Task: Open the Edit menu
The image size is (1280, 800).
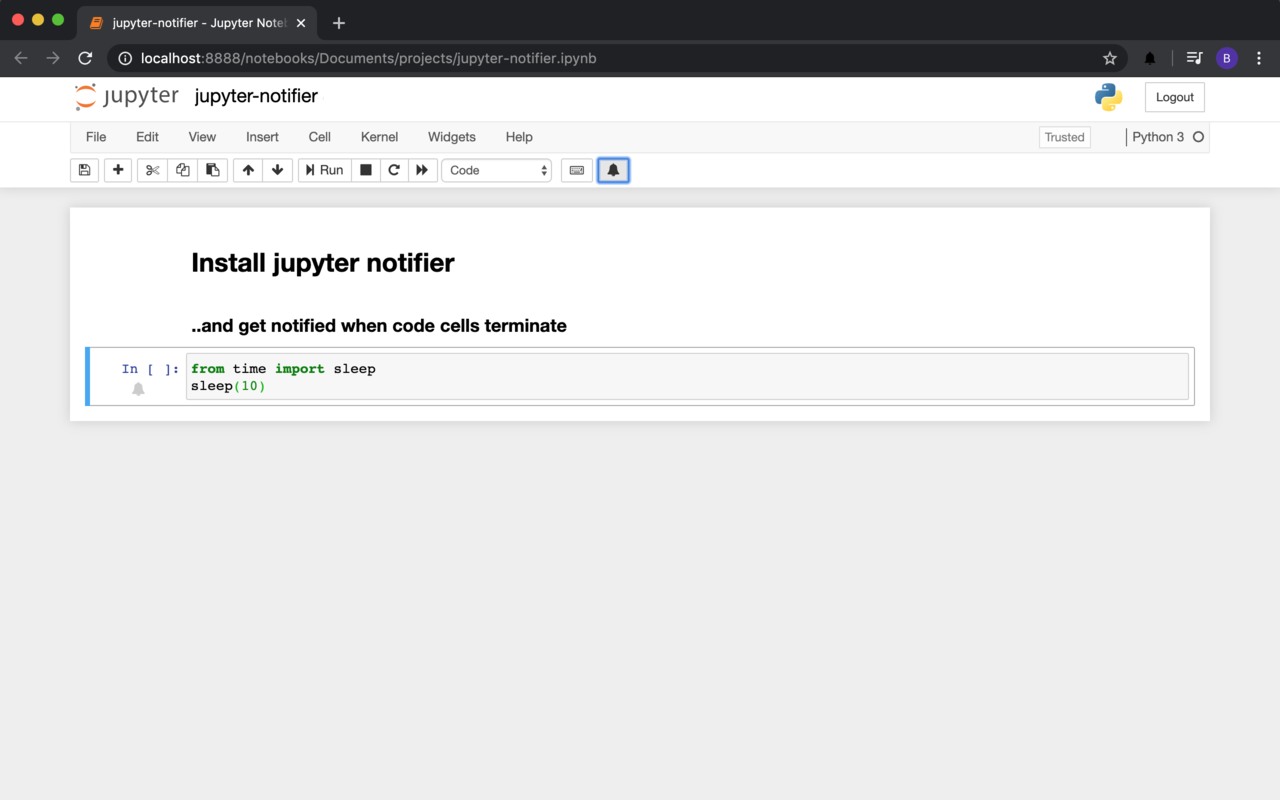Action: pyautogui.click(x=147, y=137)
